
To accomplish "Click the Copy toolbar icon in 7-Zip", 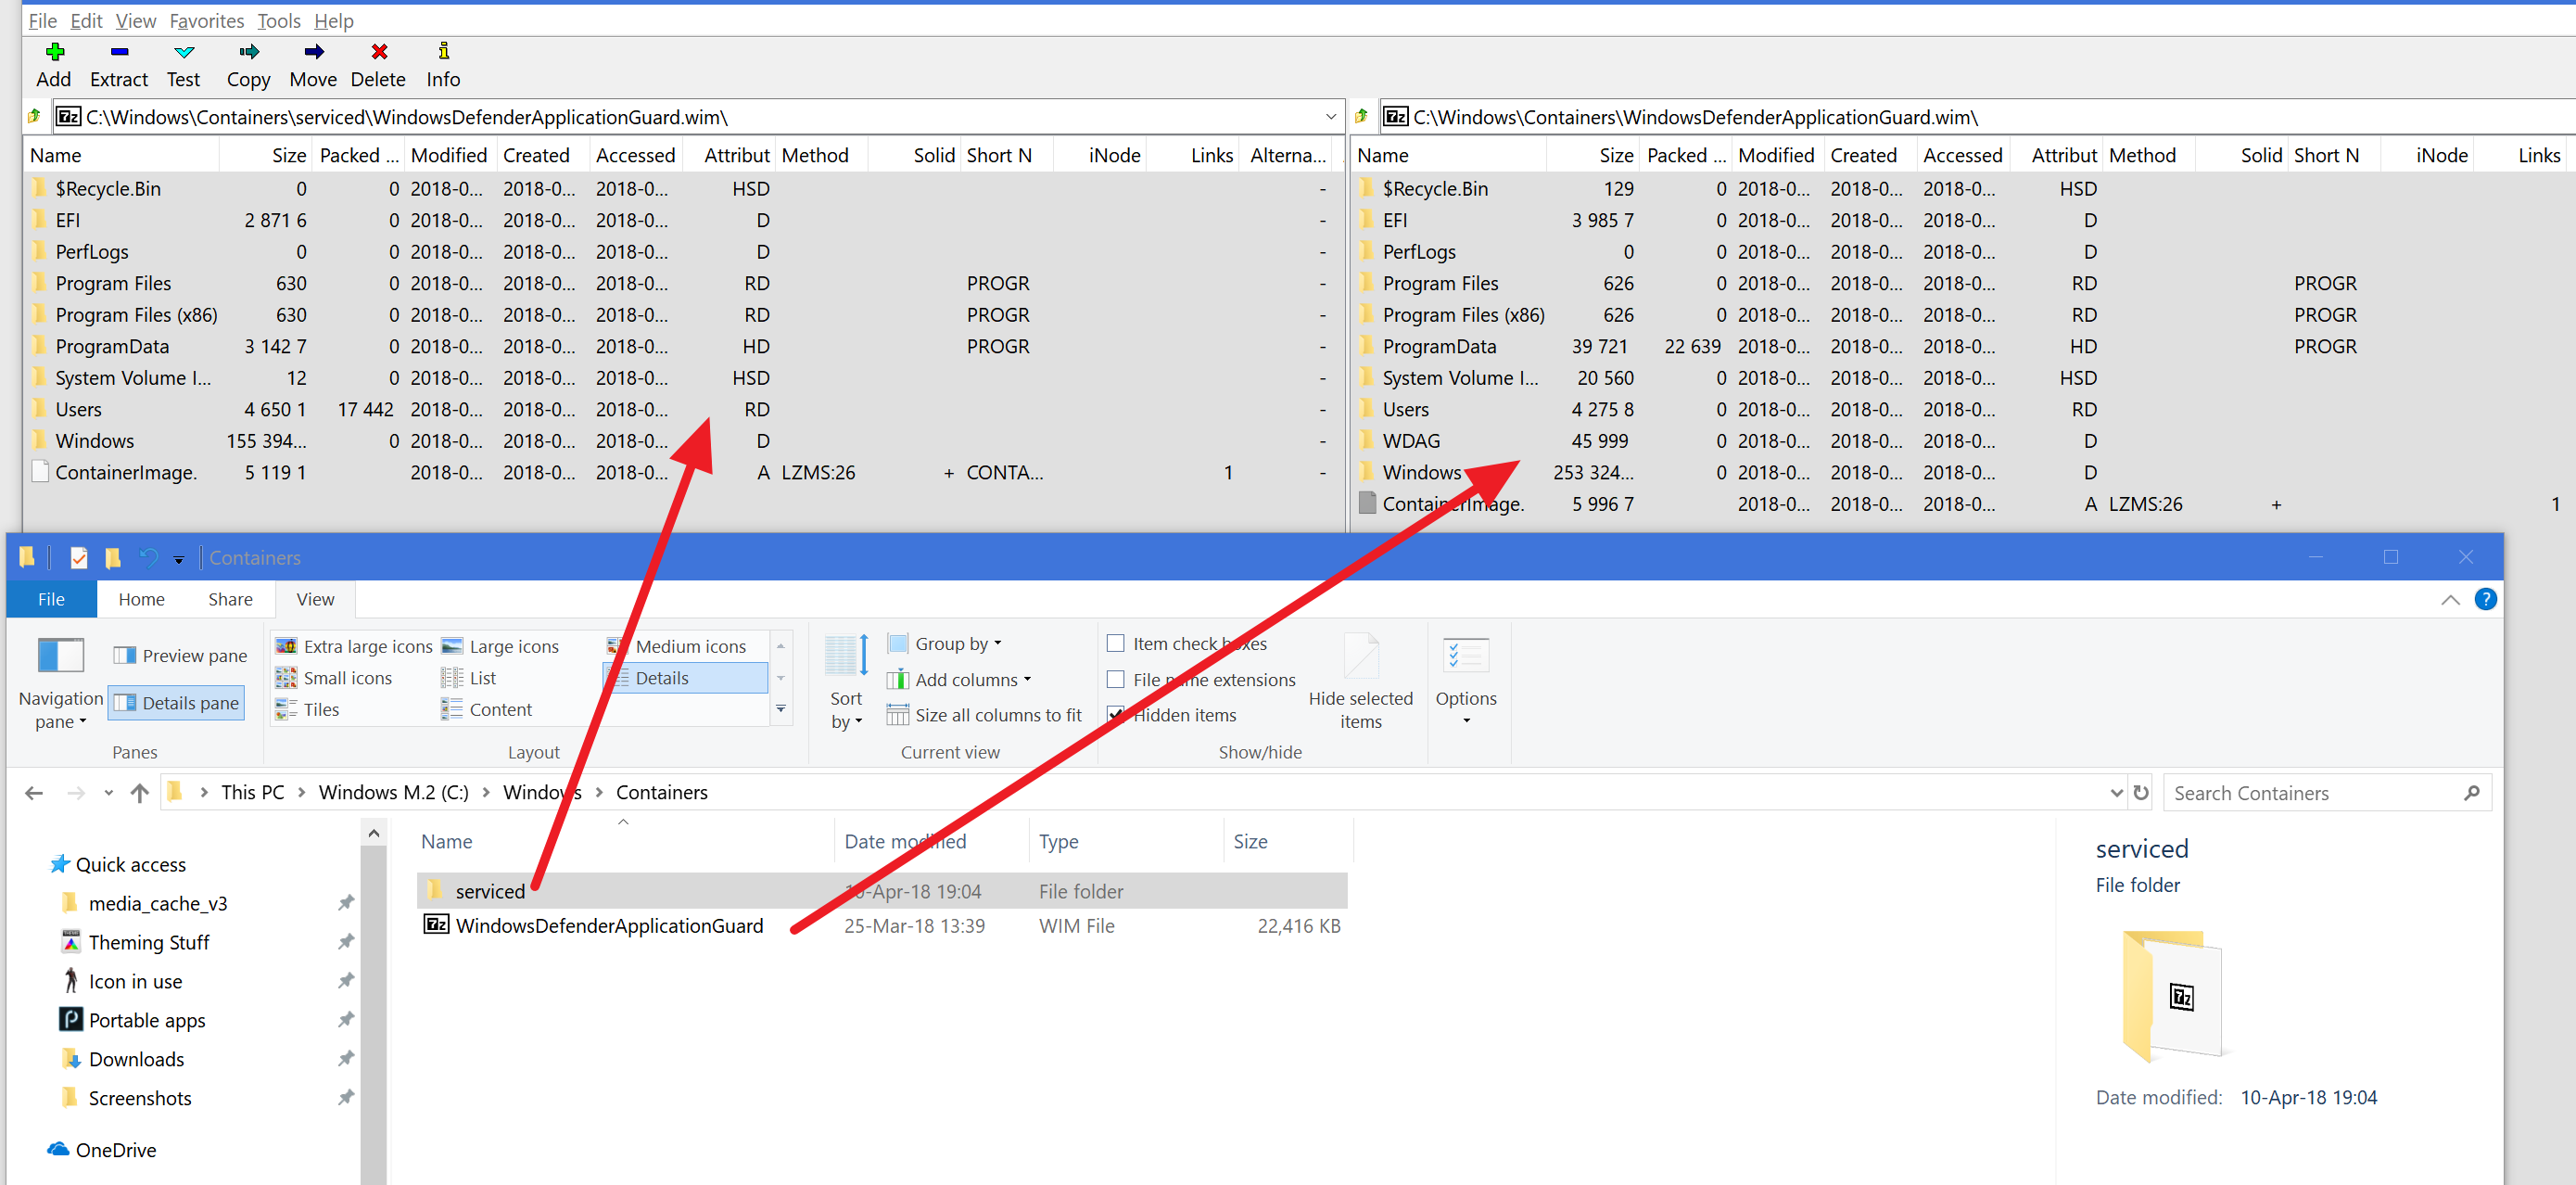I will point(248,65).
